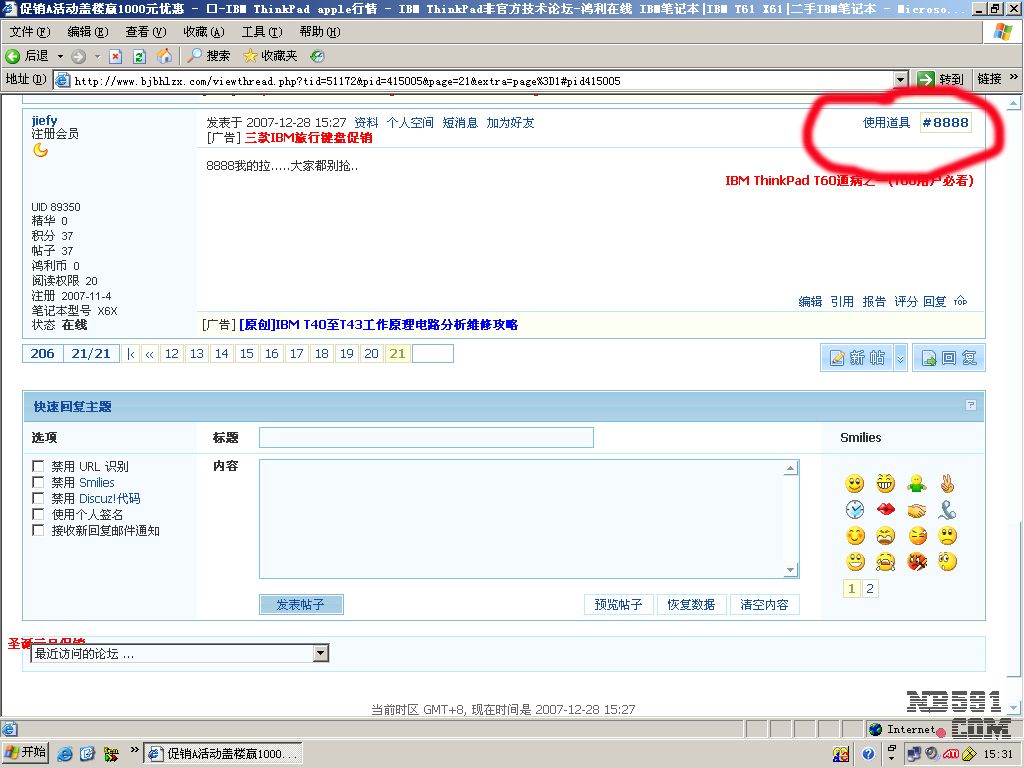Click content area scrollbar down arrow
This screenshot has width=1024, height=768.
(791, 570)
